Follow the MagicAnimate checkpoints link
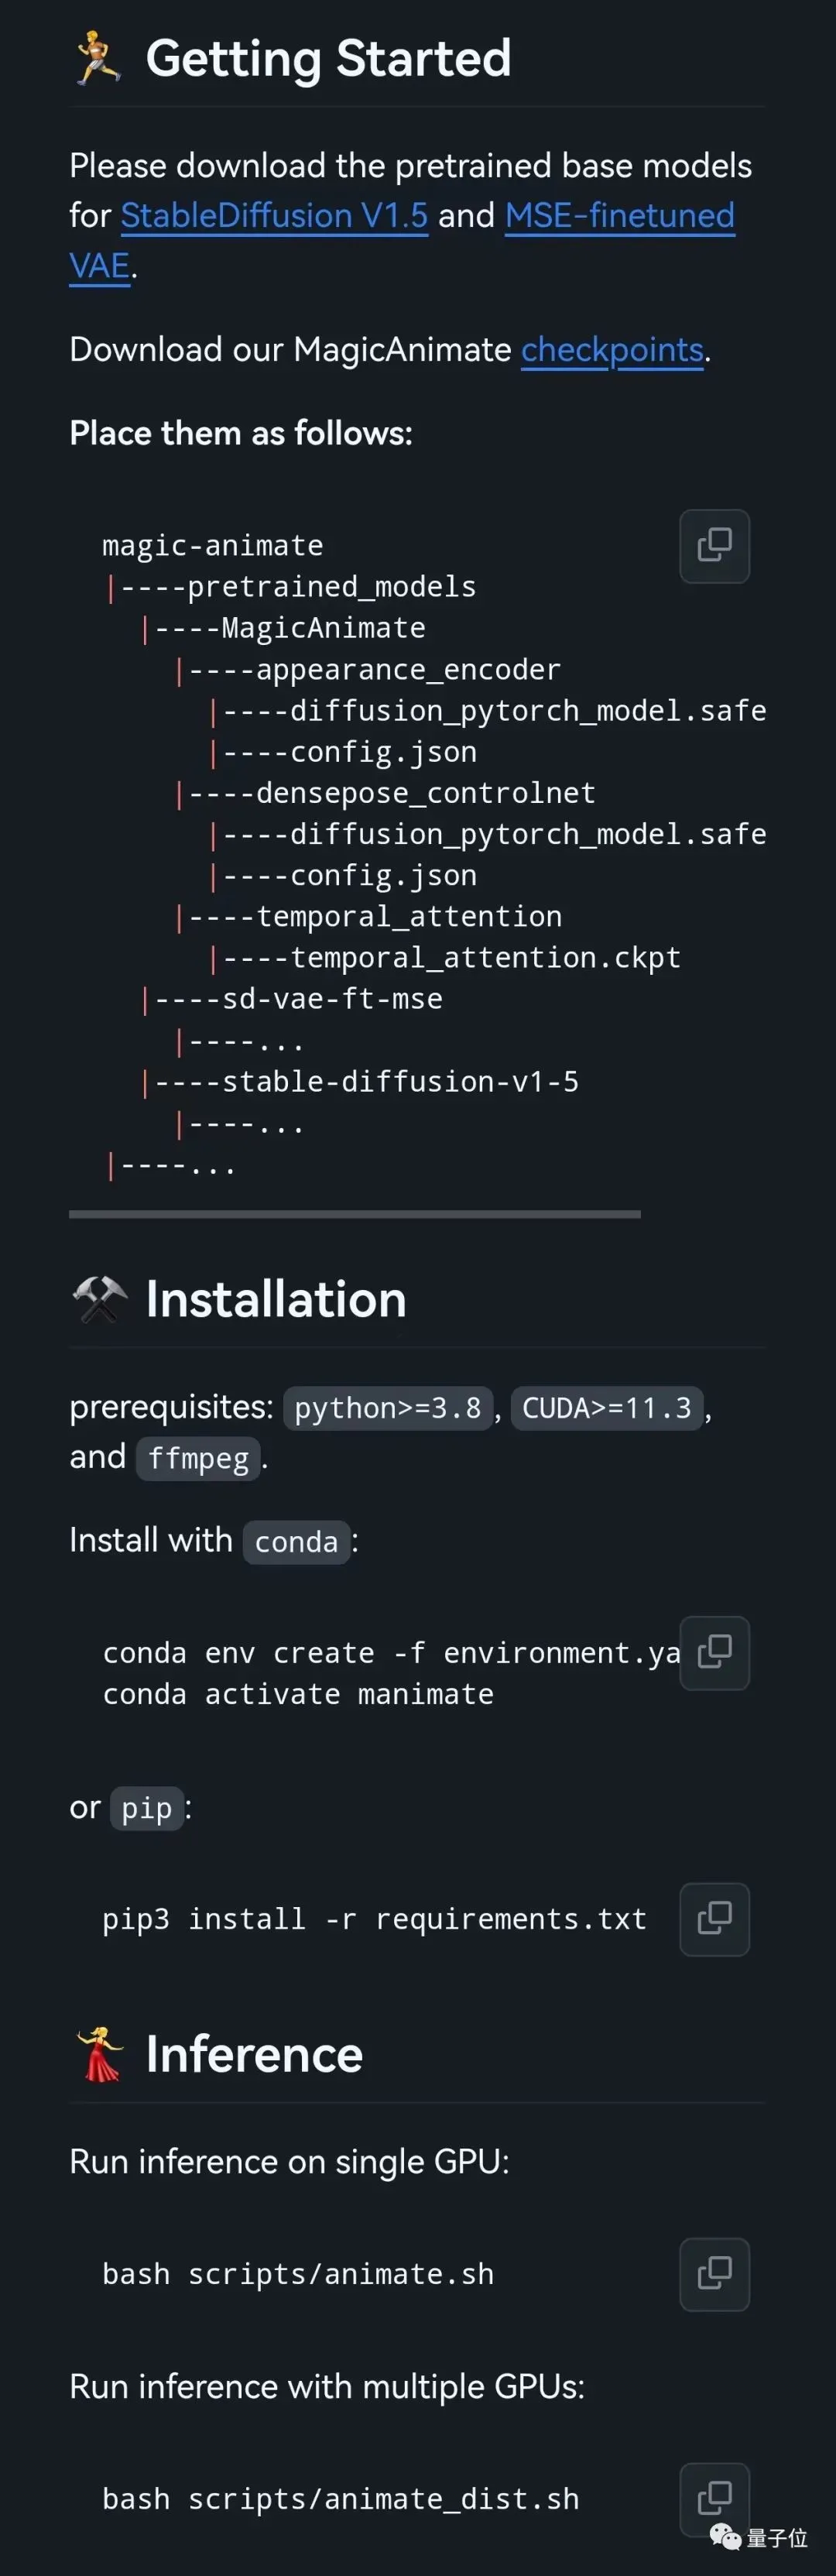The width and height of the screenshot is (836, 2576). coord(612,350)
